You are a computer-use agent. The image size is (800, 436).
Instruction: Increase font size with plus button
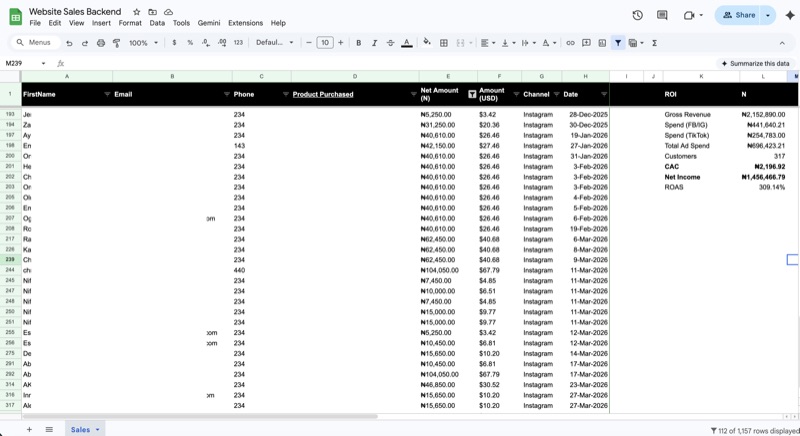click(x=340, y=43)
